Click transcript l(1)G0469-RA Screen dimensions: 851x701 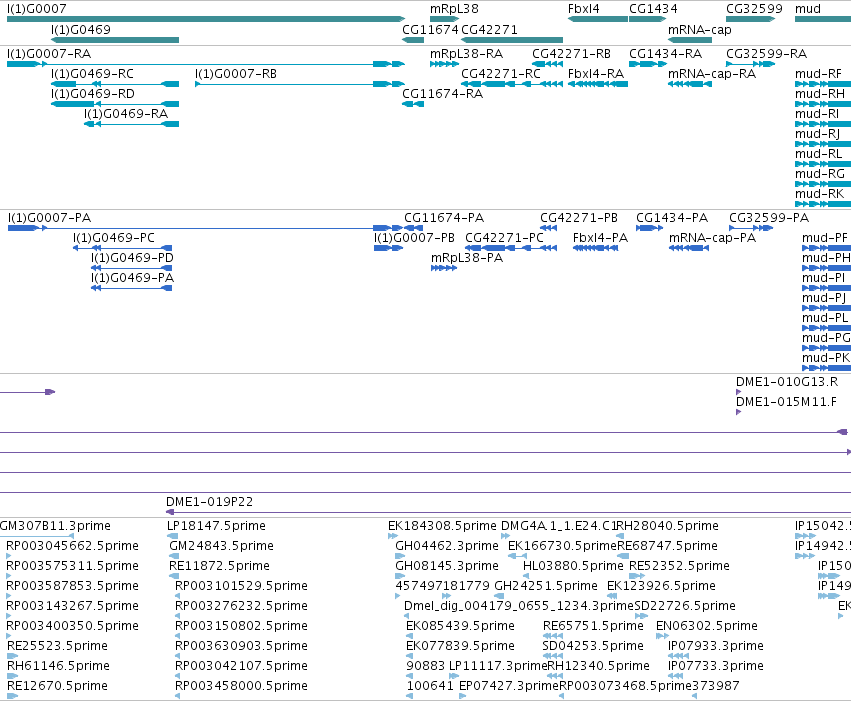(x=131, y=124)
